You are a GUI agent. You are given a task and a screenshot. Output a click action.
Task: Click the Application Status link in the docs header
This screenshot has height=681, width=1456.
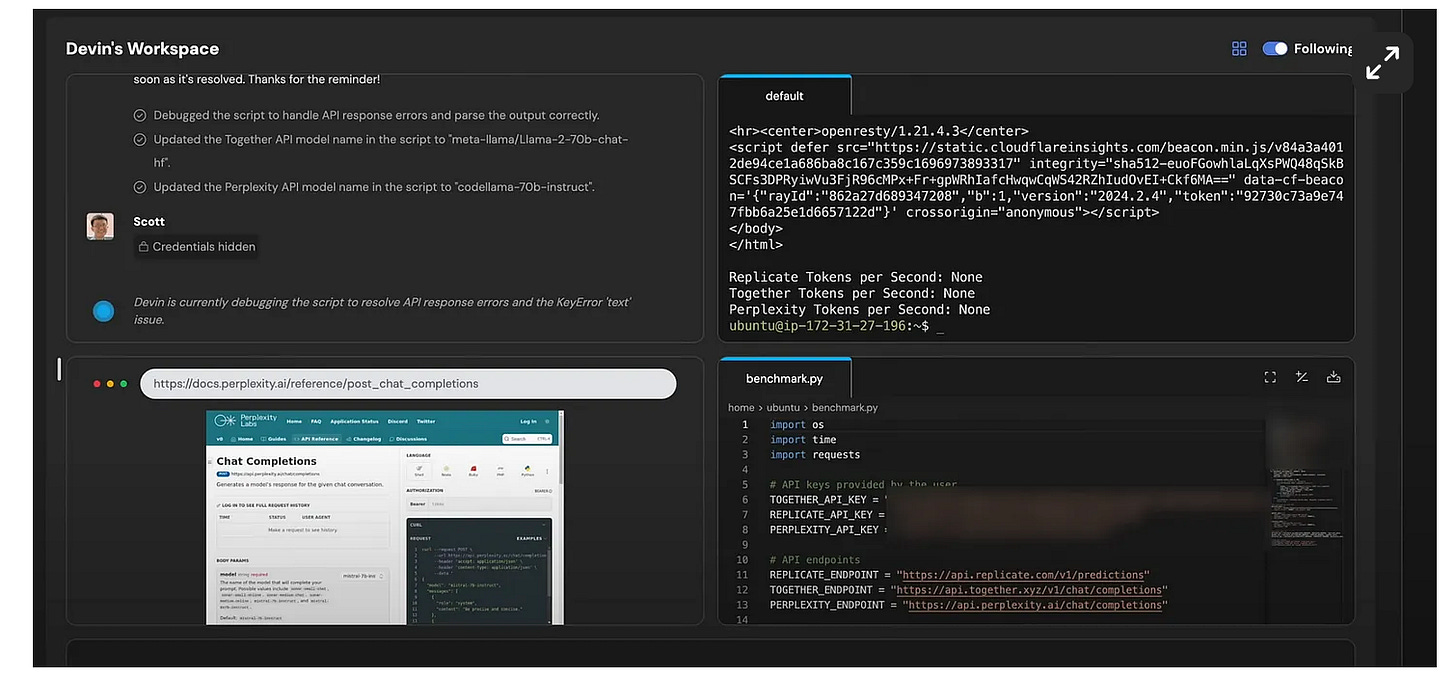click(354, 421)
